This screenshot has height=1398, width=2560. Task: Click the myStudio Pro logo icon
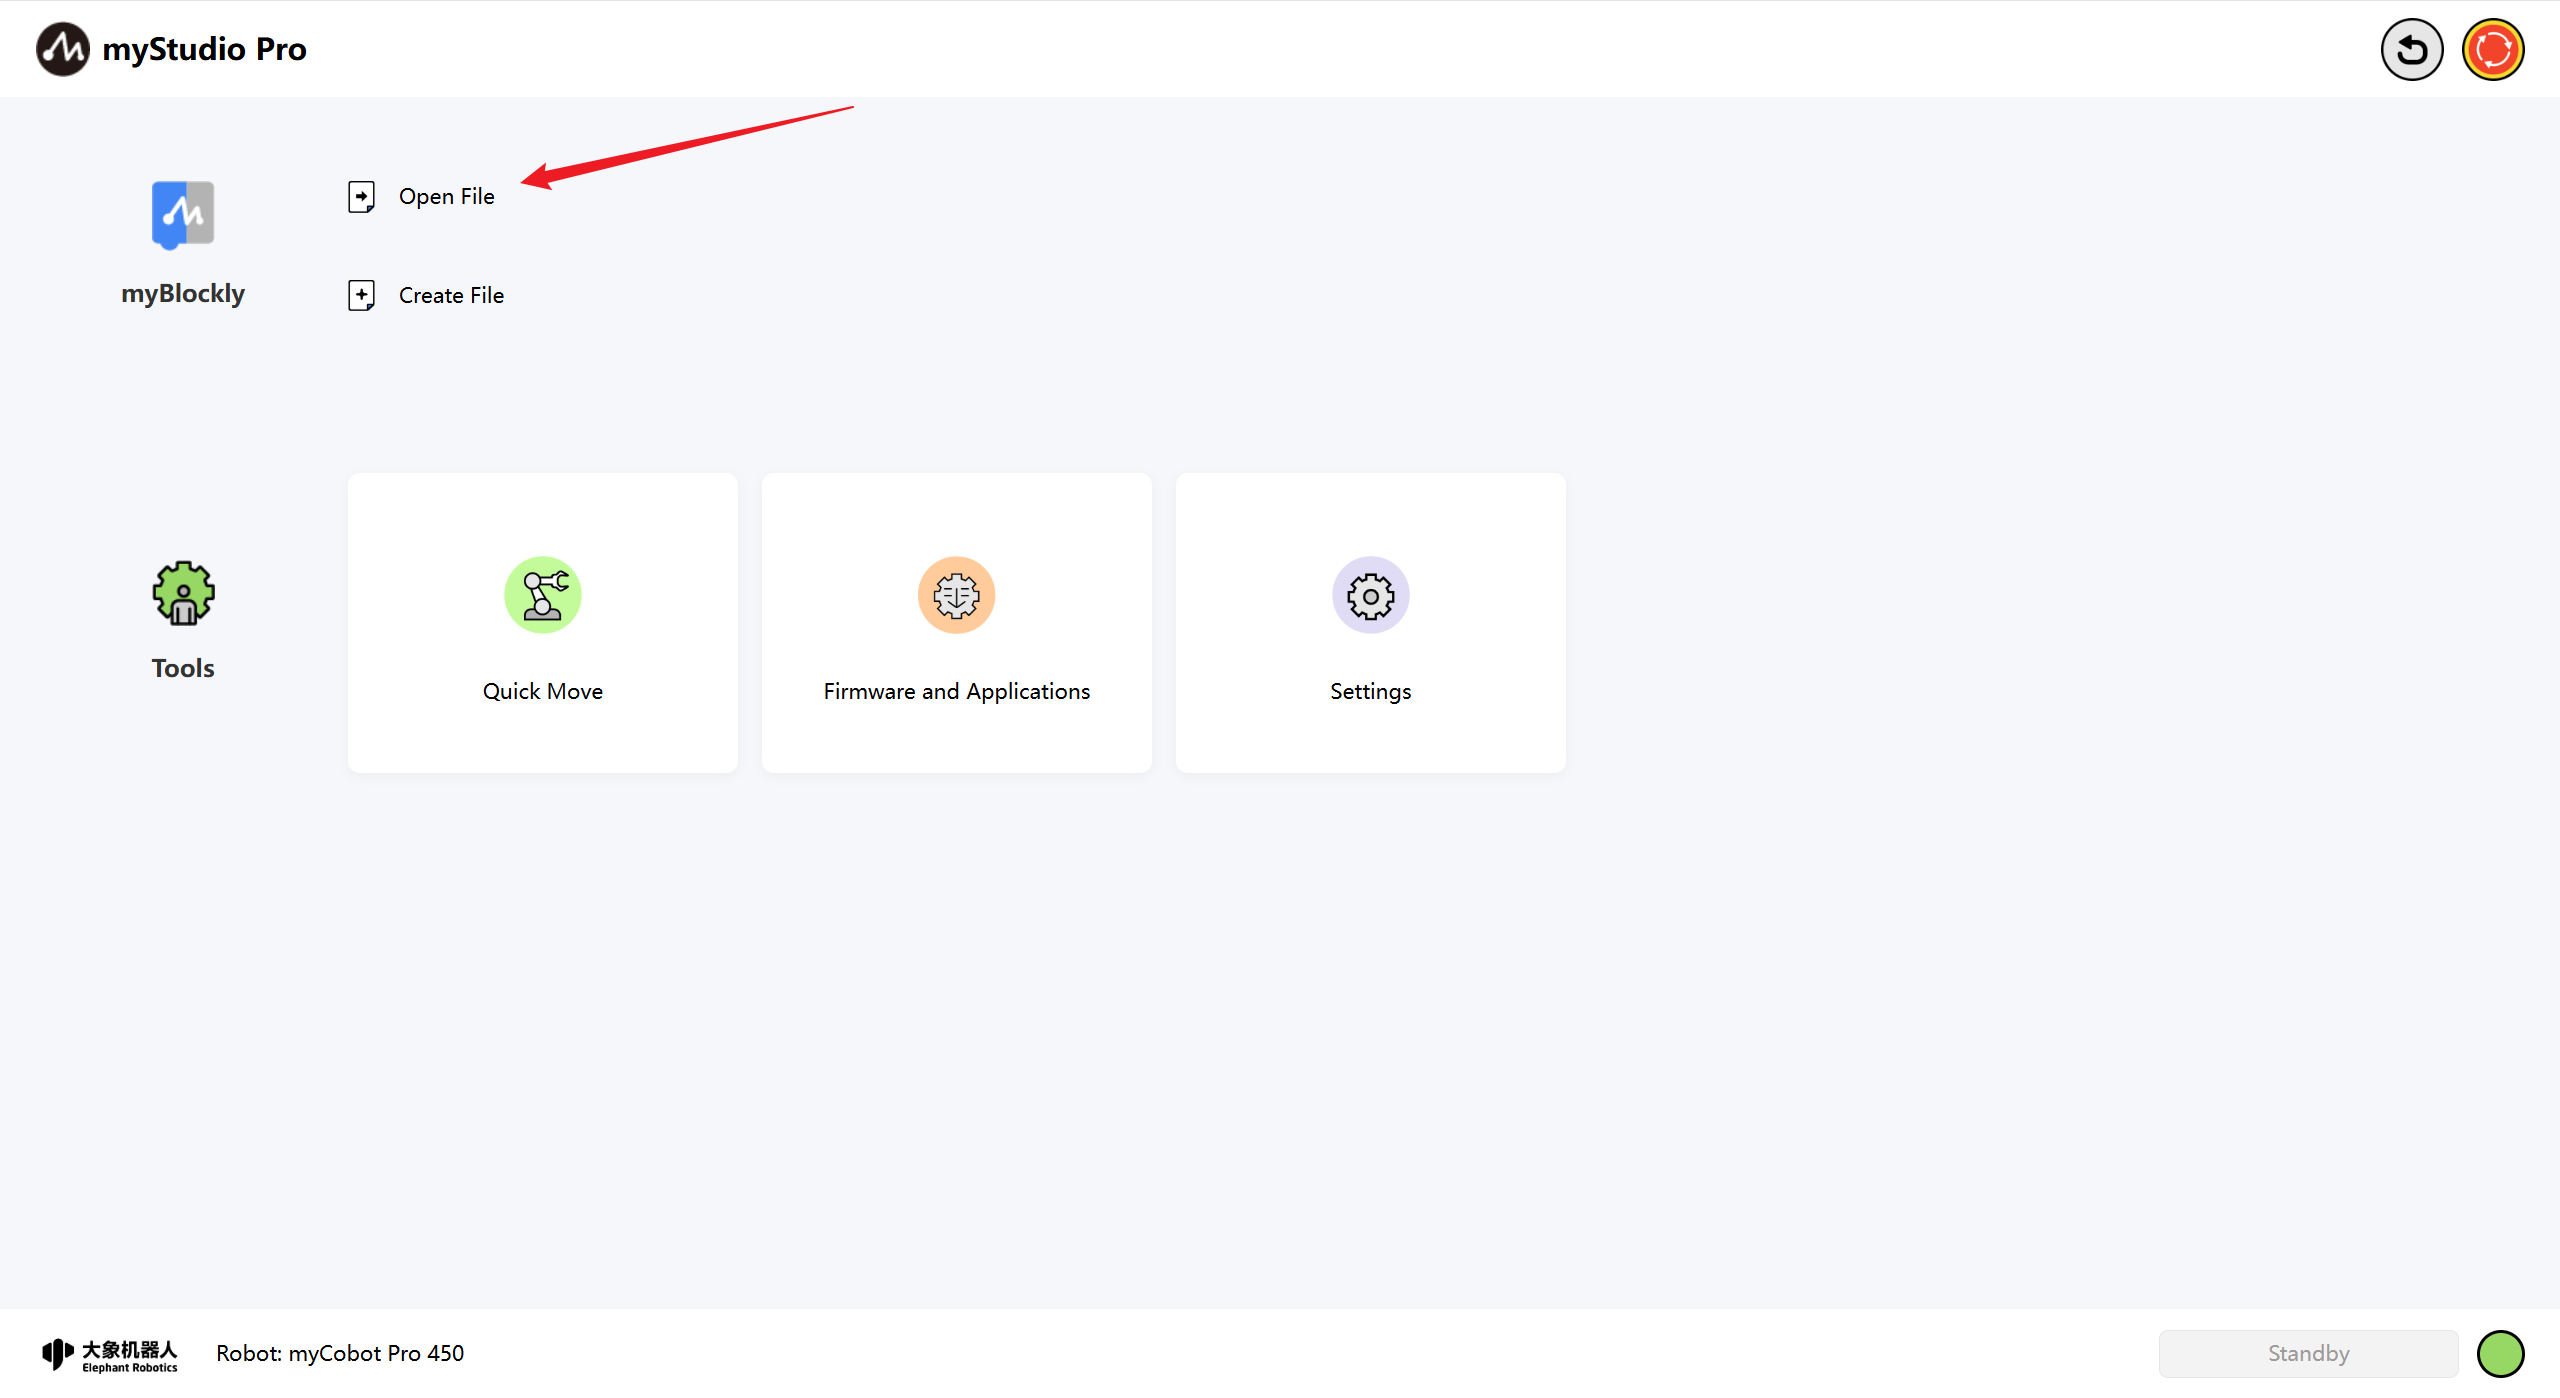[x=63, y=49]
